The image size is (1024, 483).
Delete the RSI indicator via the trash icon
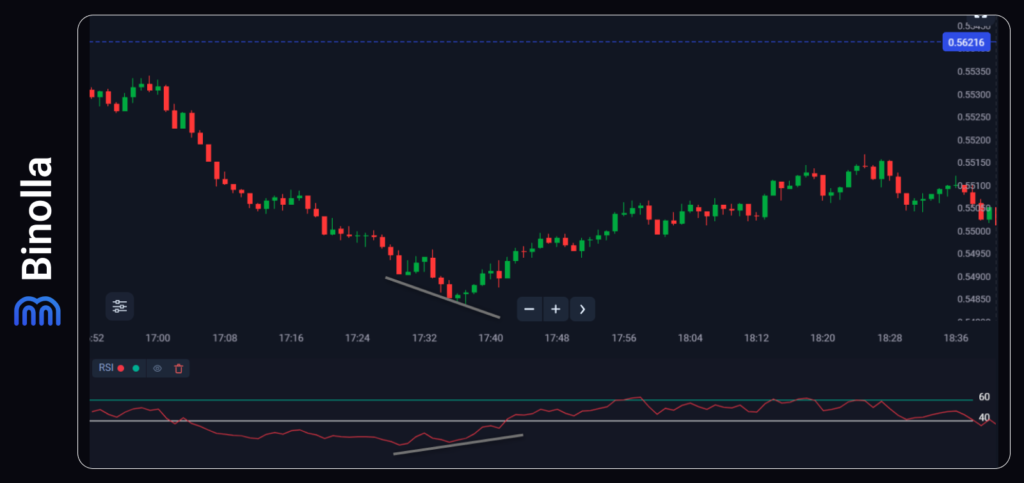[x=179, y=368]
